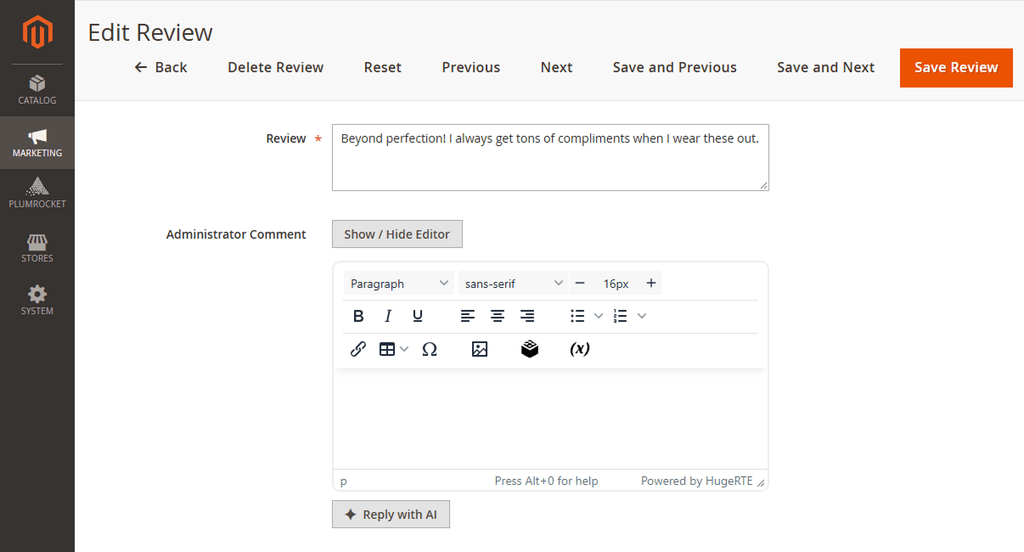Image resolution: width=1024 pixels, height=552 pixels.
Task: Click the insert image icon
Action: pos(479,349)
